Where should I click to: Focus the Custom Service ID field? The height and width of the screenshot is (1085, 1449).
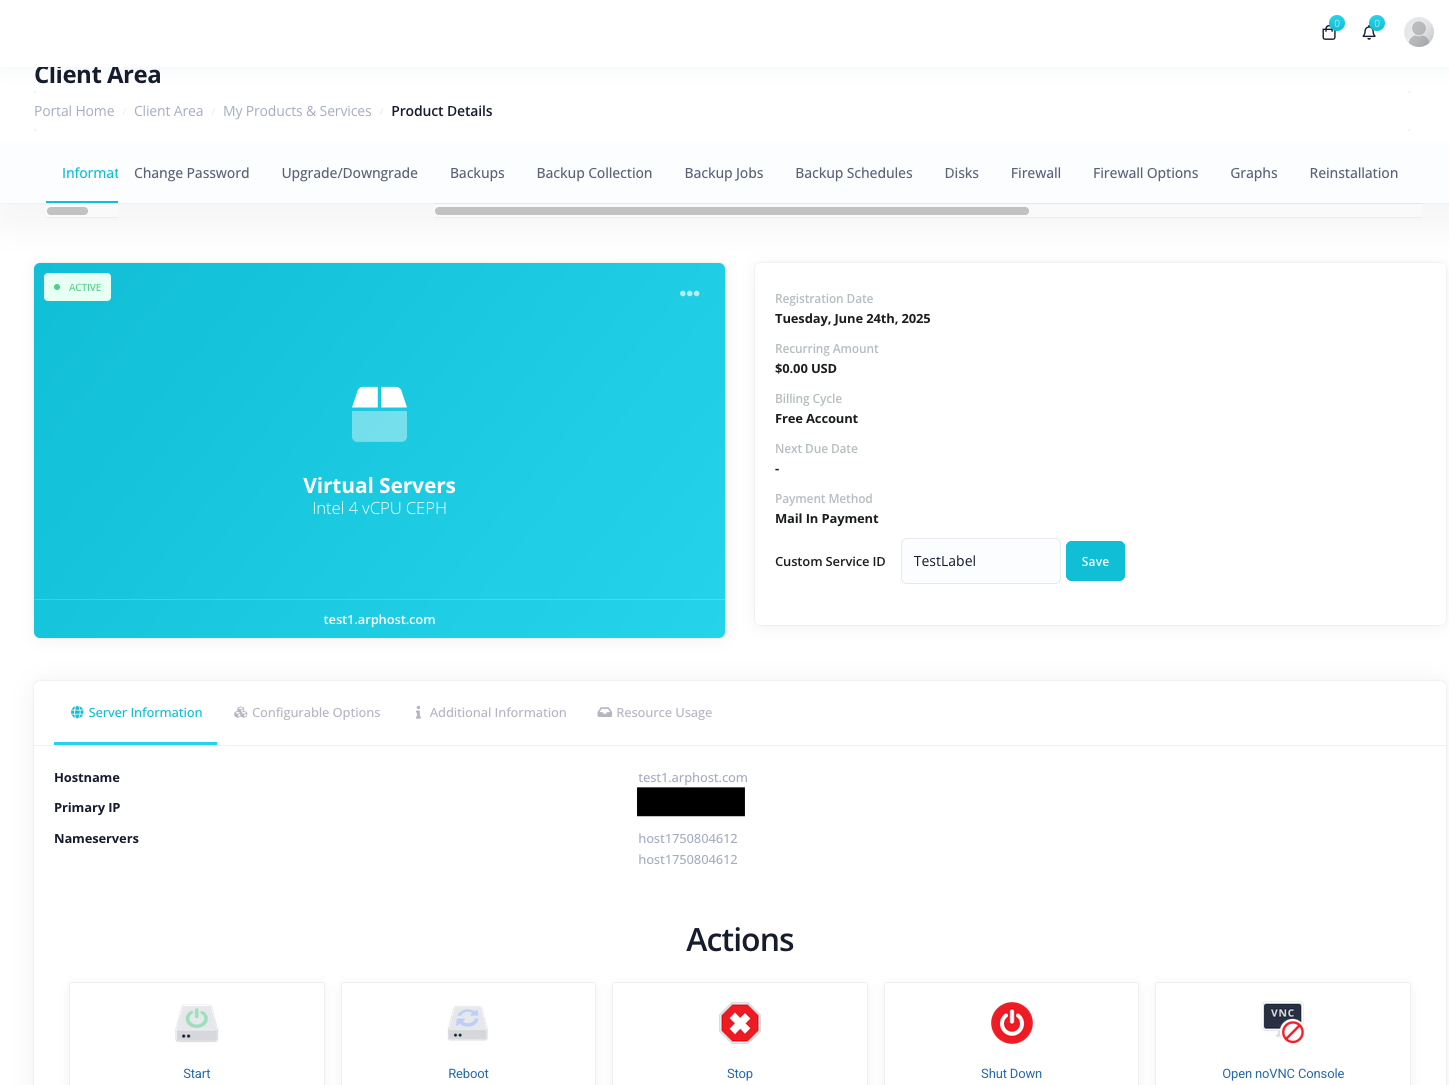(x=980, y=561)
